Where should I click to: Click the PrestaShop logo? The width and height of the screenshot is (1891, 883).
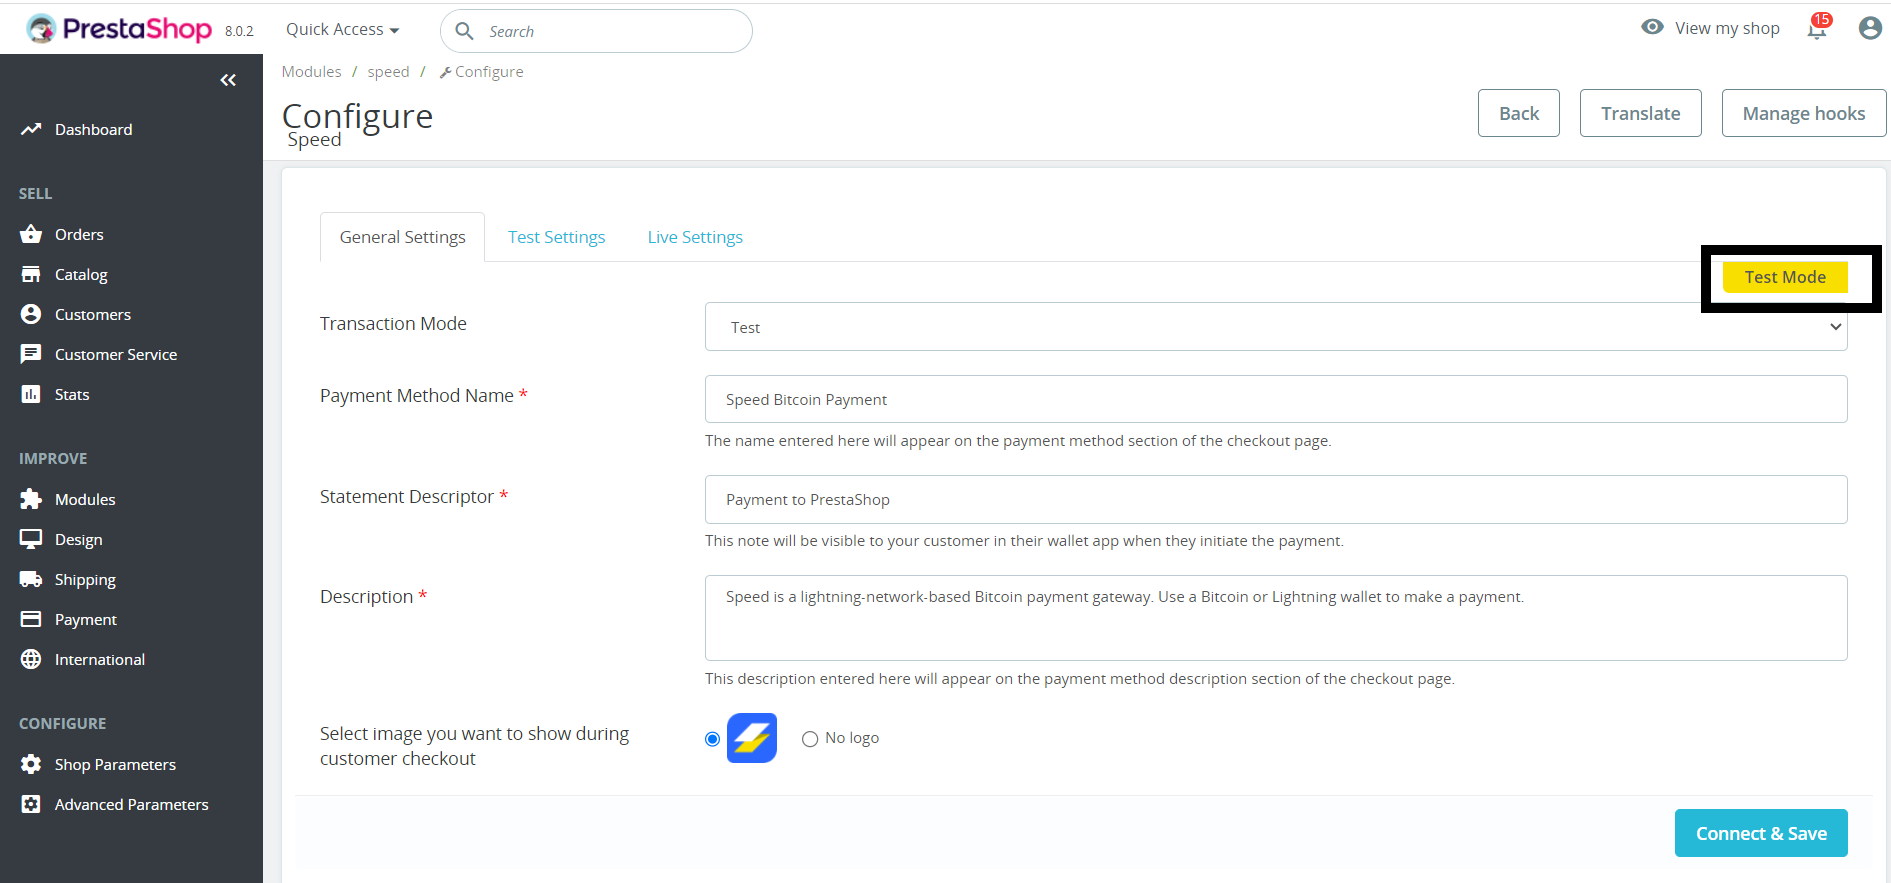click(x=119, y=29)
